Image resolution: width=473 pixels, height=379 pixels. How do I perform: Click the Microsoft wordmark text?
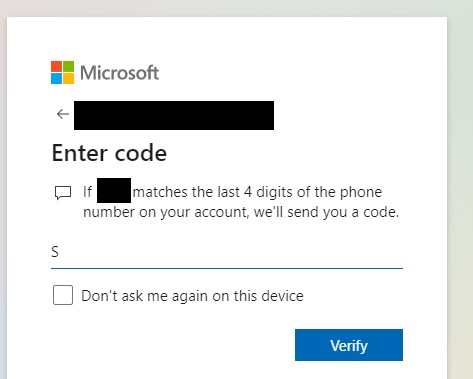click(119, 73)
